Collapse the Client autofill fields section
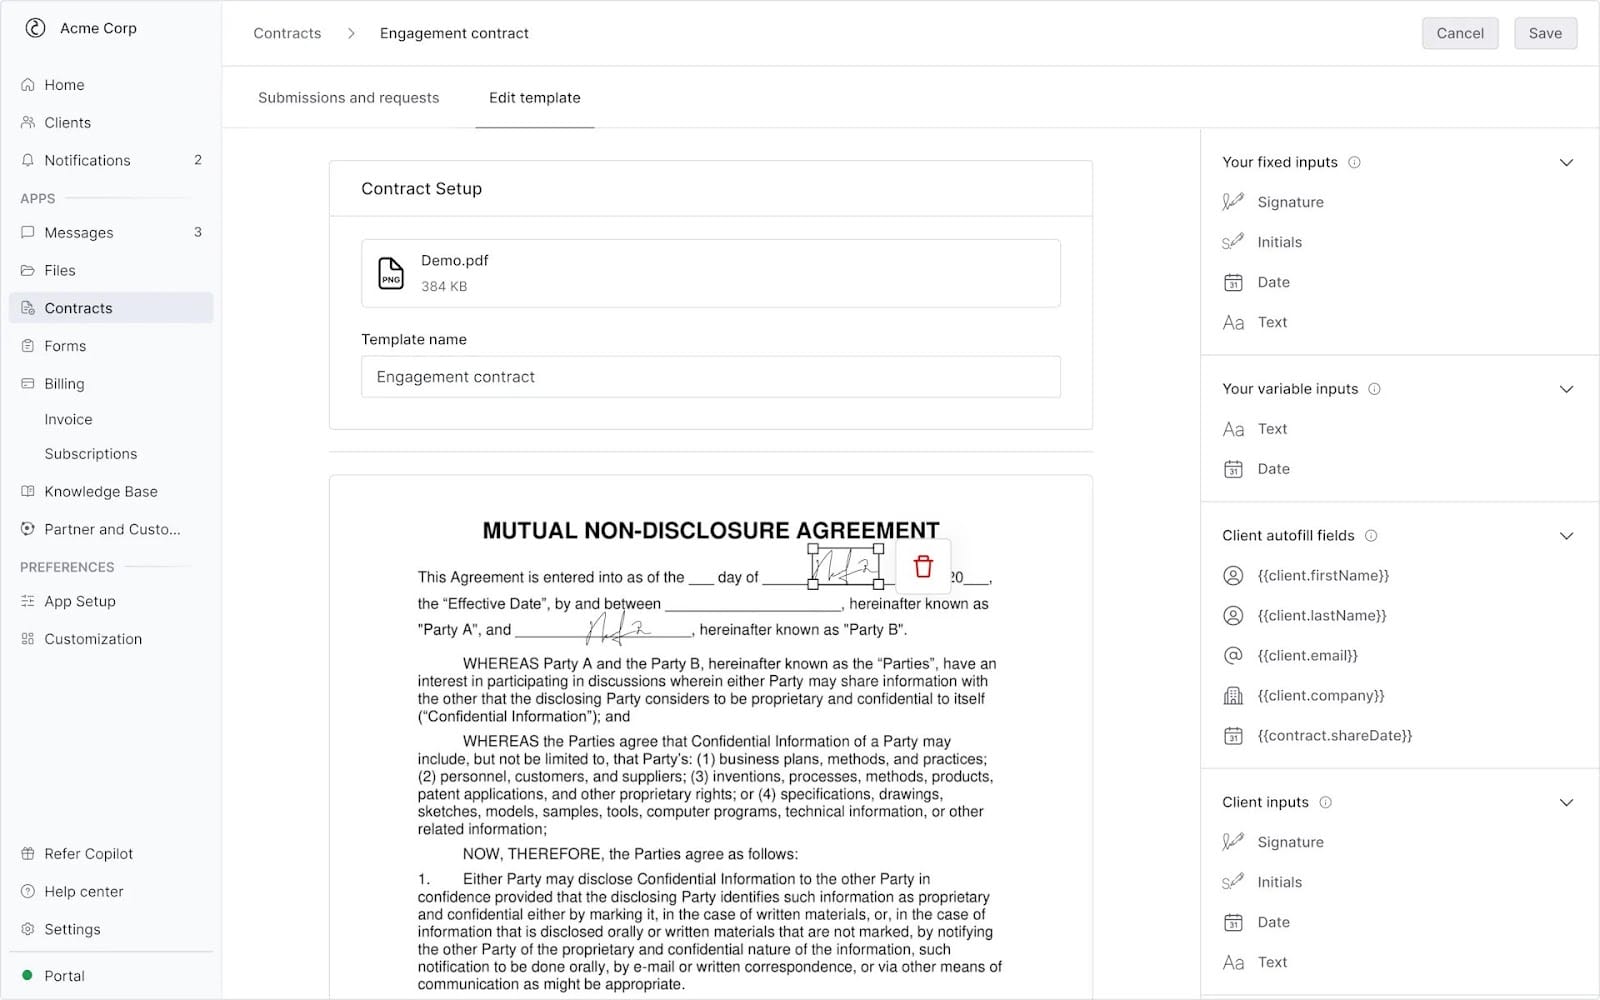Viewport: 1600px width, 1000px height. pos(1565,535)
